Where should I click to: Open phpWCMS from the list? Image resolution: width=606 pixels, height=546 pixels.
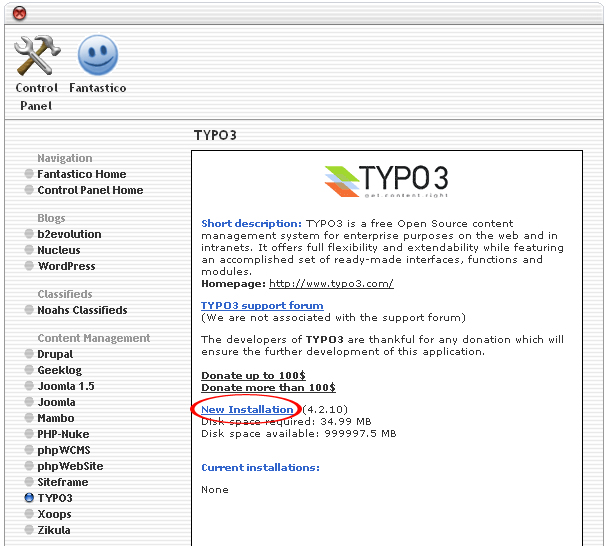pyautogui.click(x=64, y=450)
